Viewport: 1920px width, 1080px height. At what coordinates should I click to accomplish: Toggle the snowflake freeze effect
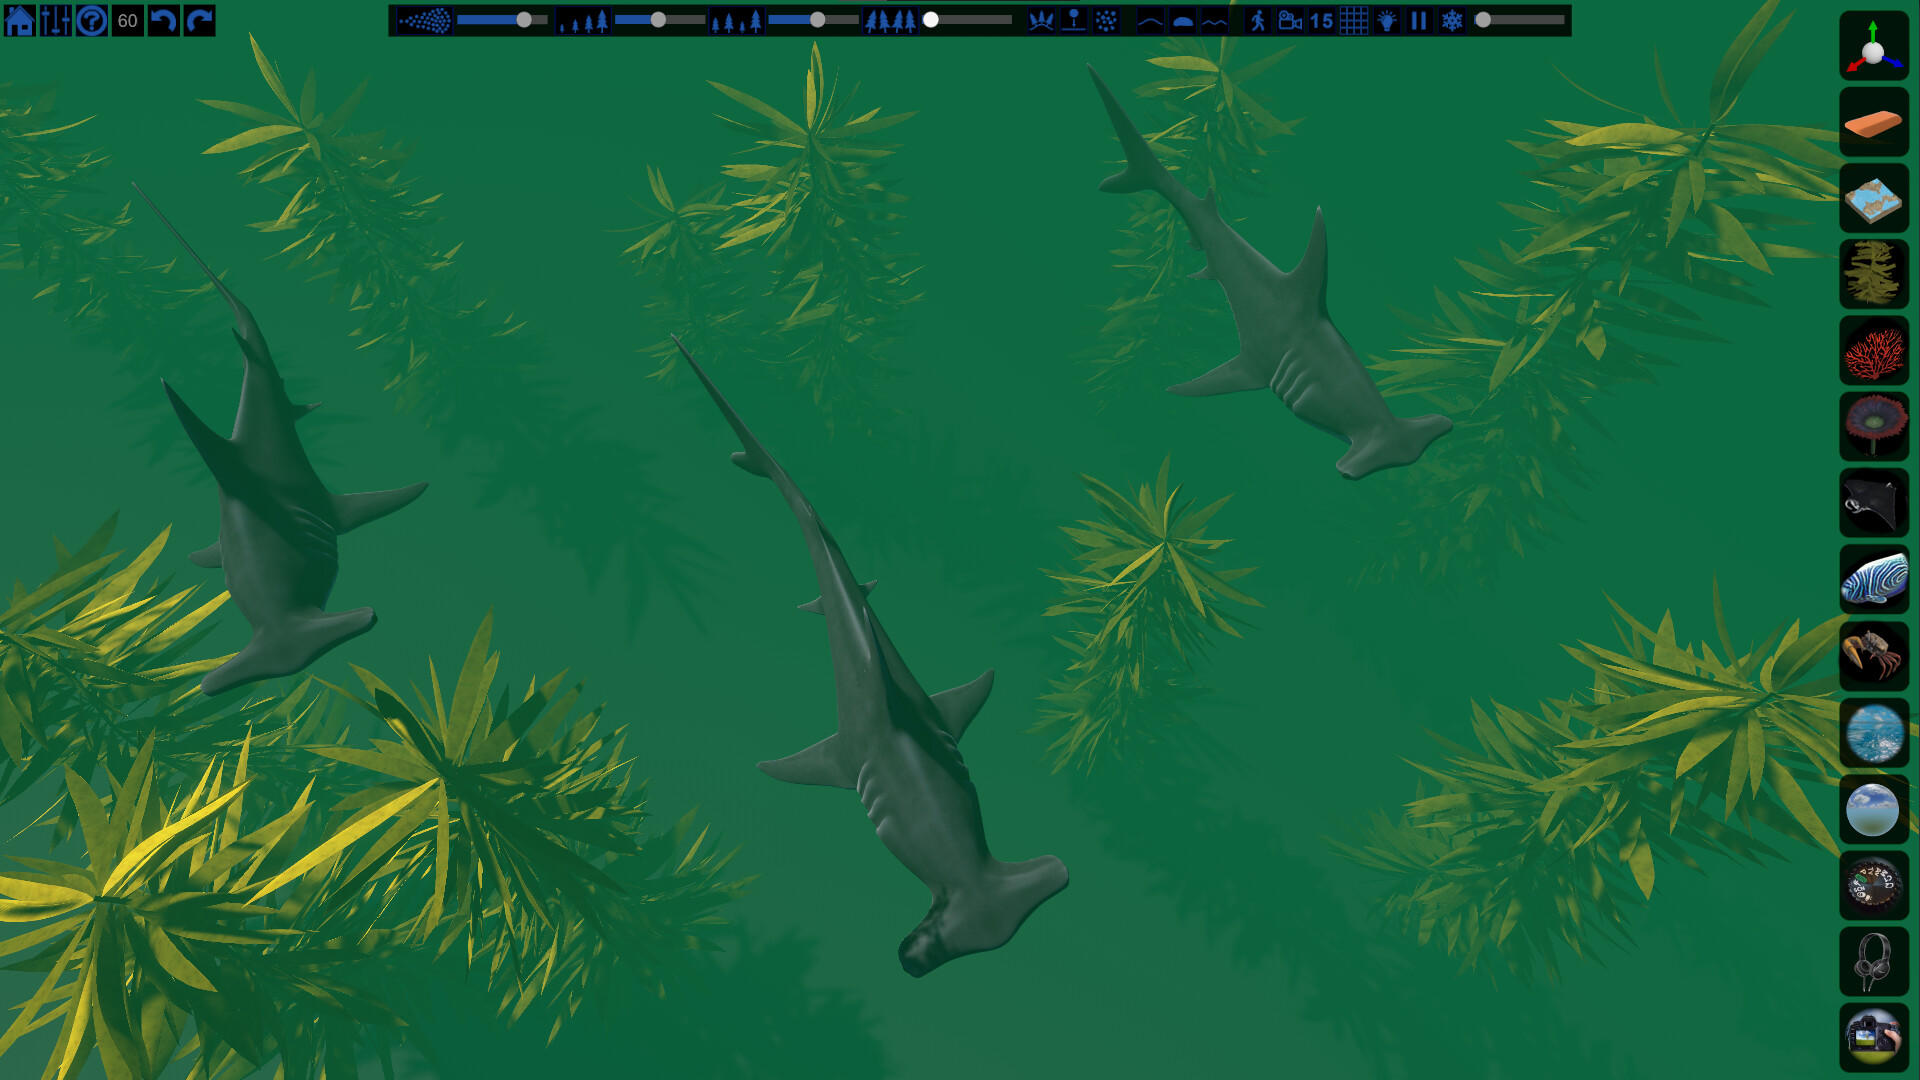(x=1452, y=20)
